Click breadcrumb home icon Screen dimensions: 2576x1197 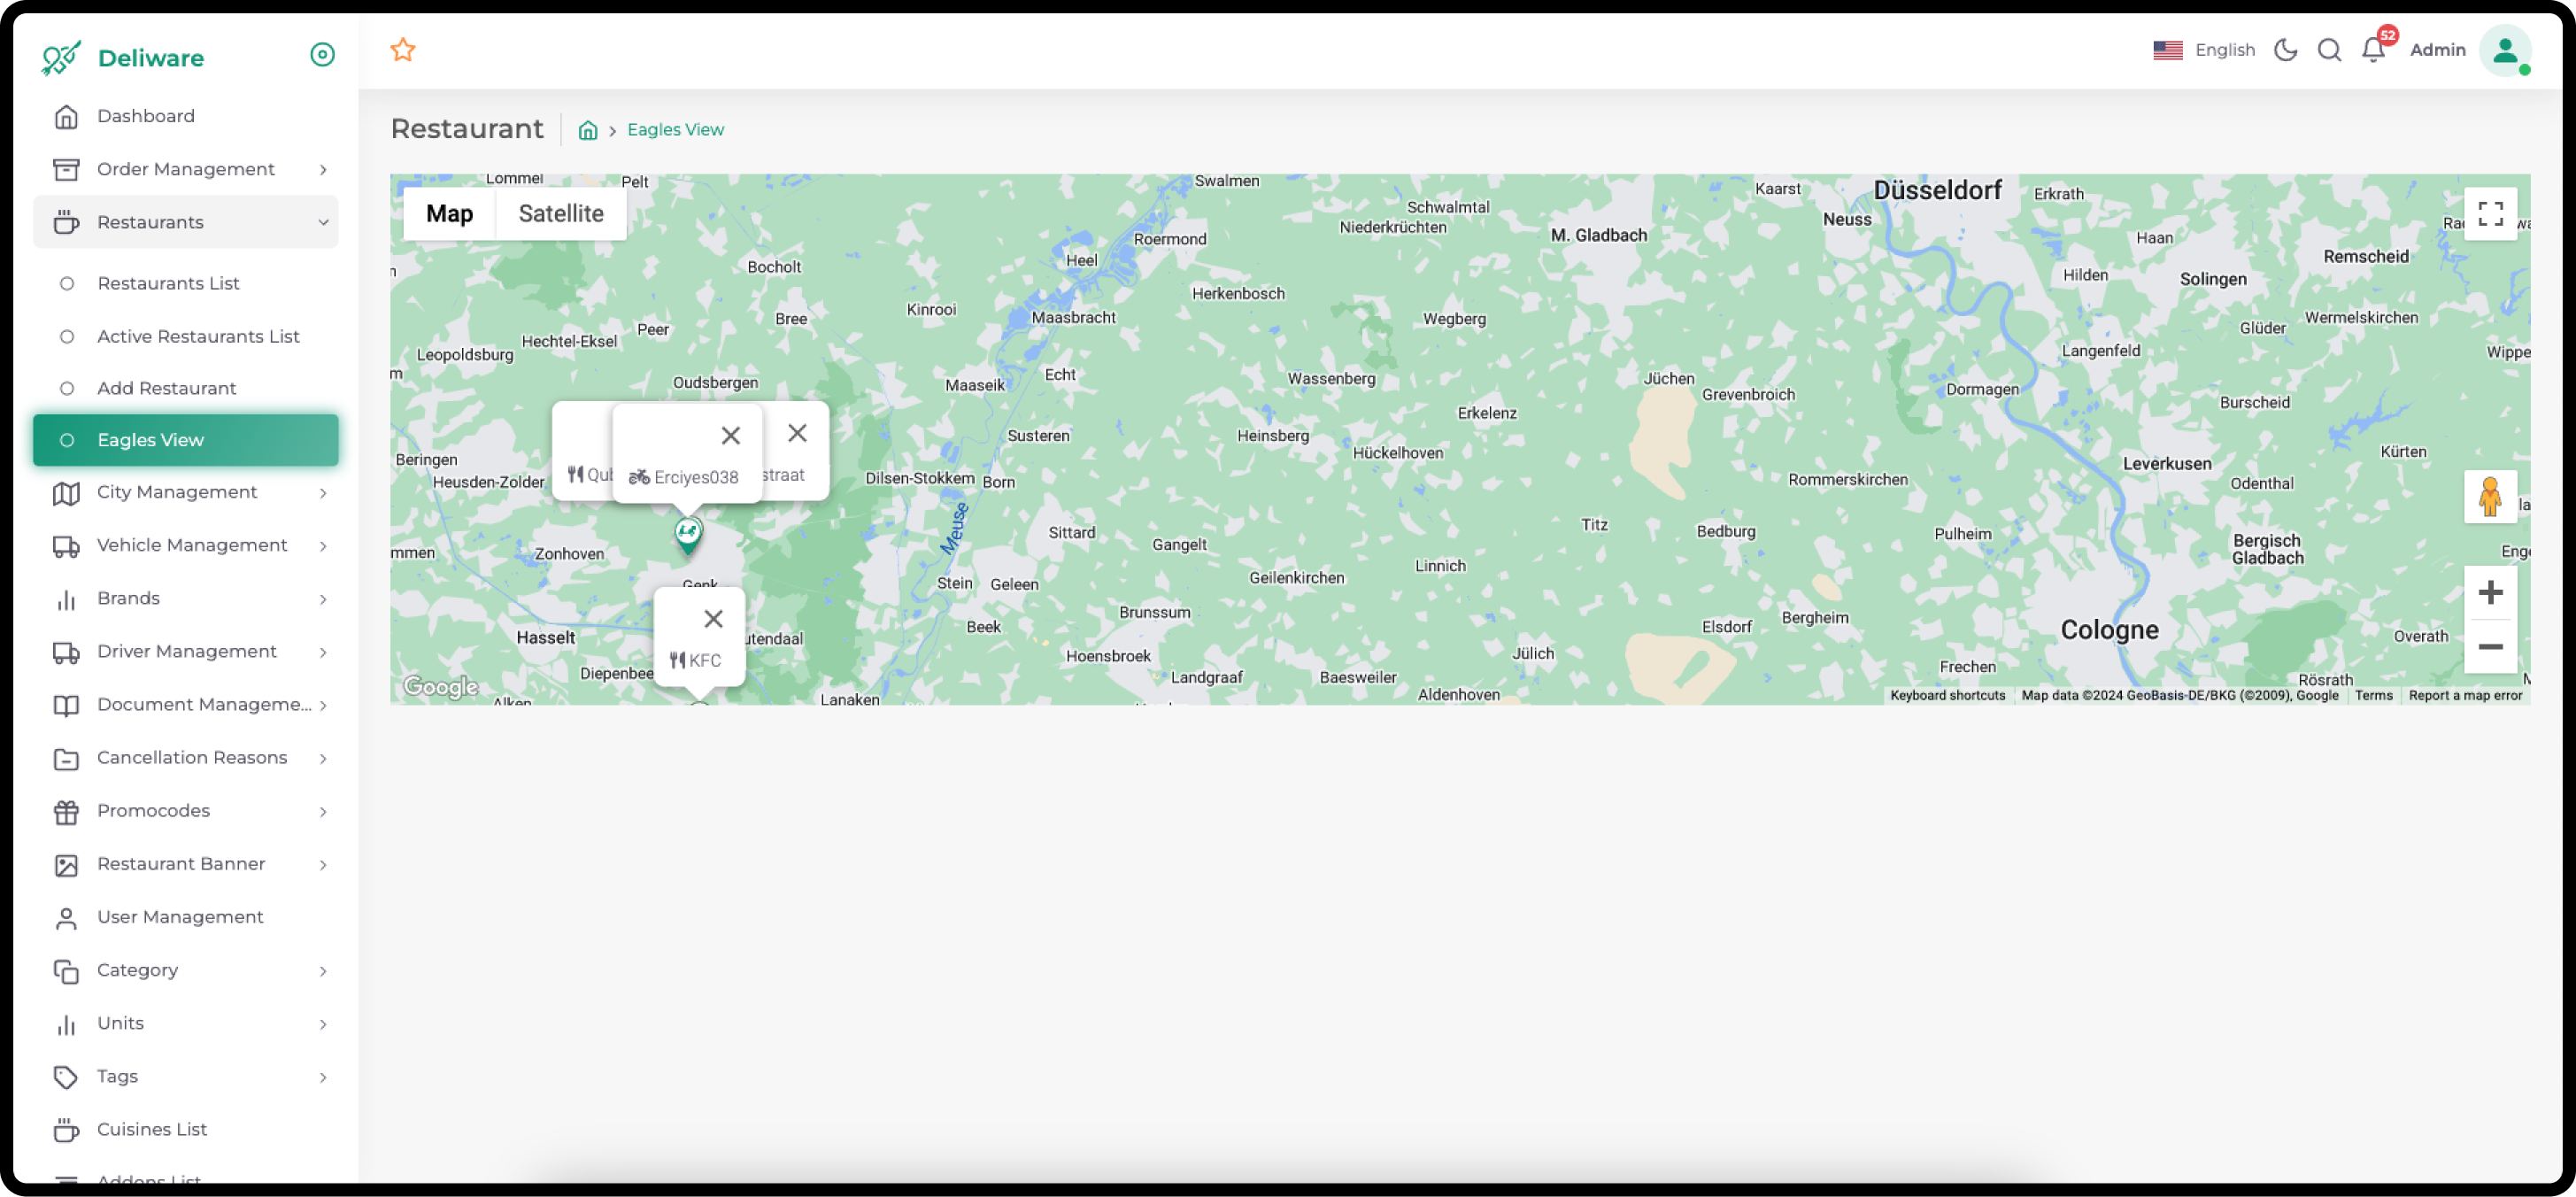click(588, 130)
